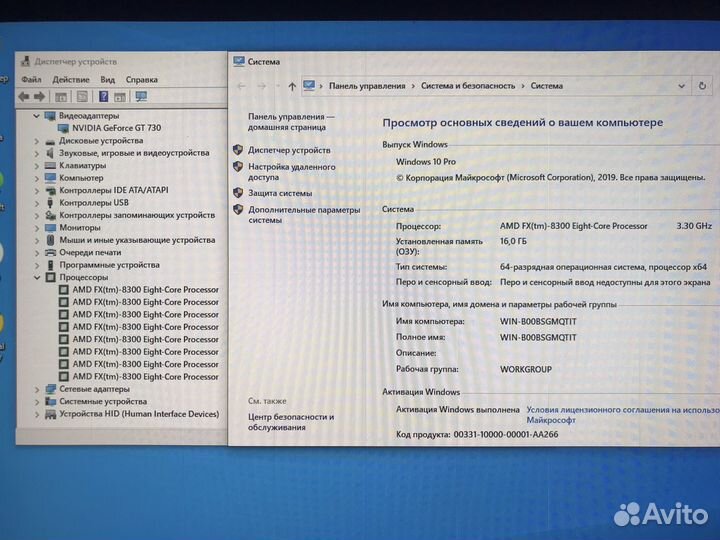720x540 pixels.
Task: Expand Контроллеры IDE ATA/ATAPI category
Action: 37,191
